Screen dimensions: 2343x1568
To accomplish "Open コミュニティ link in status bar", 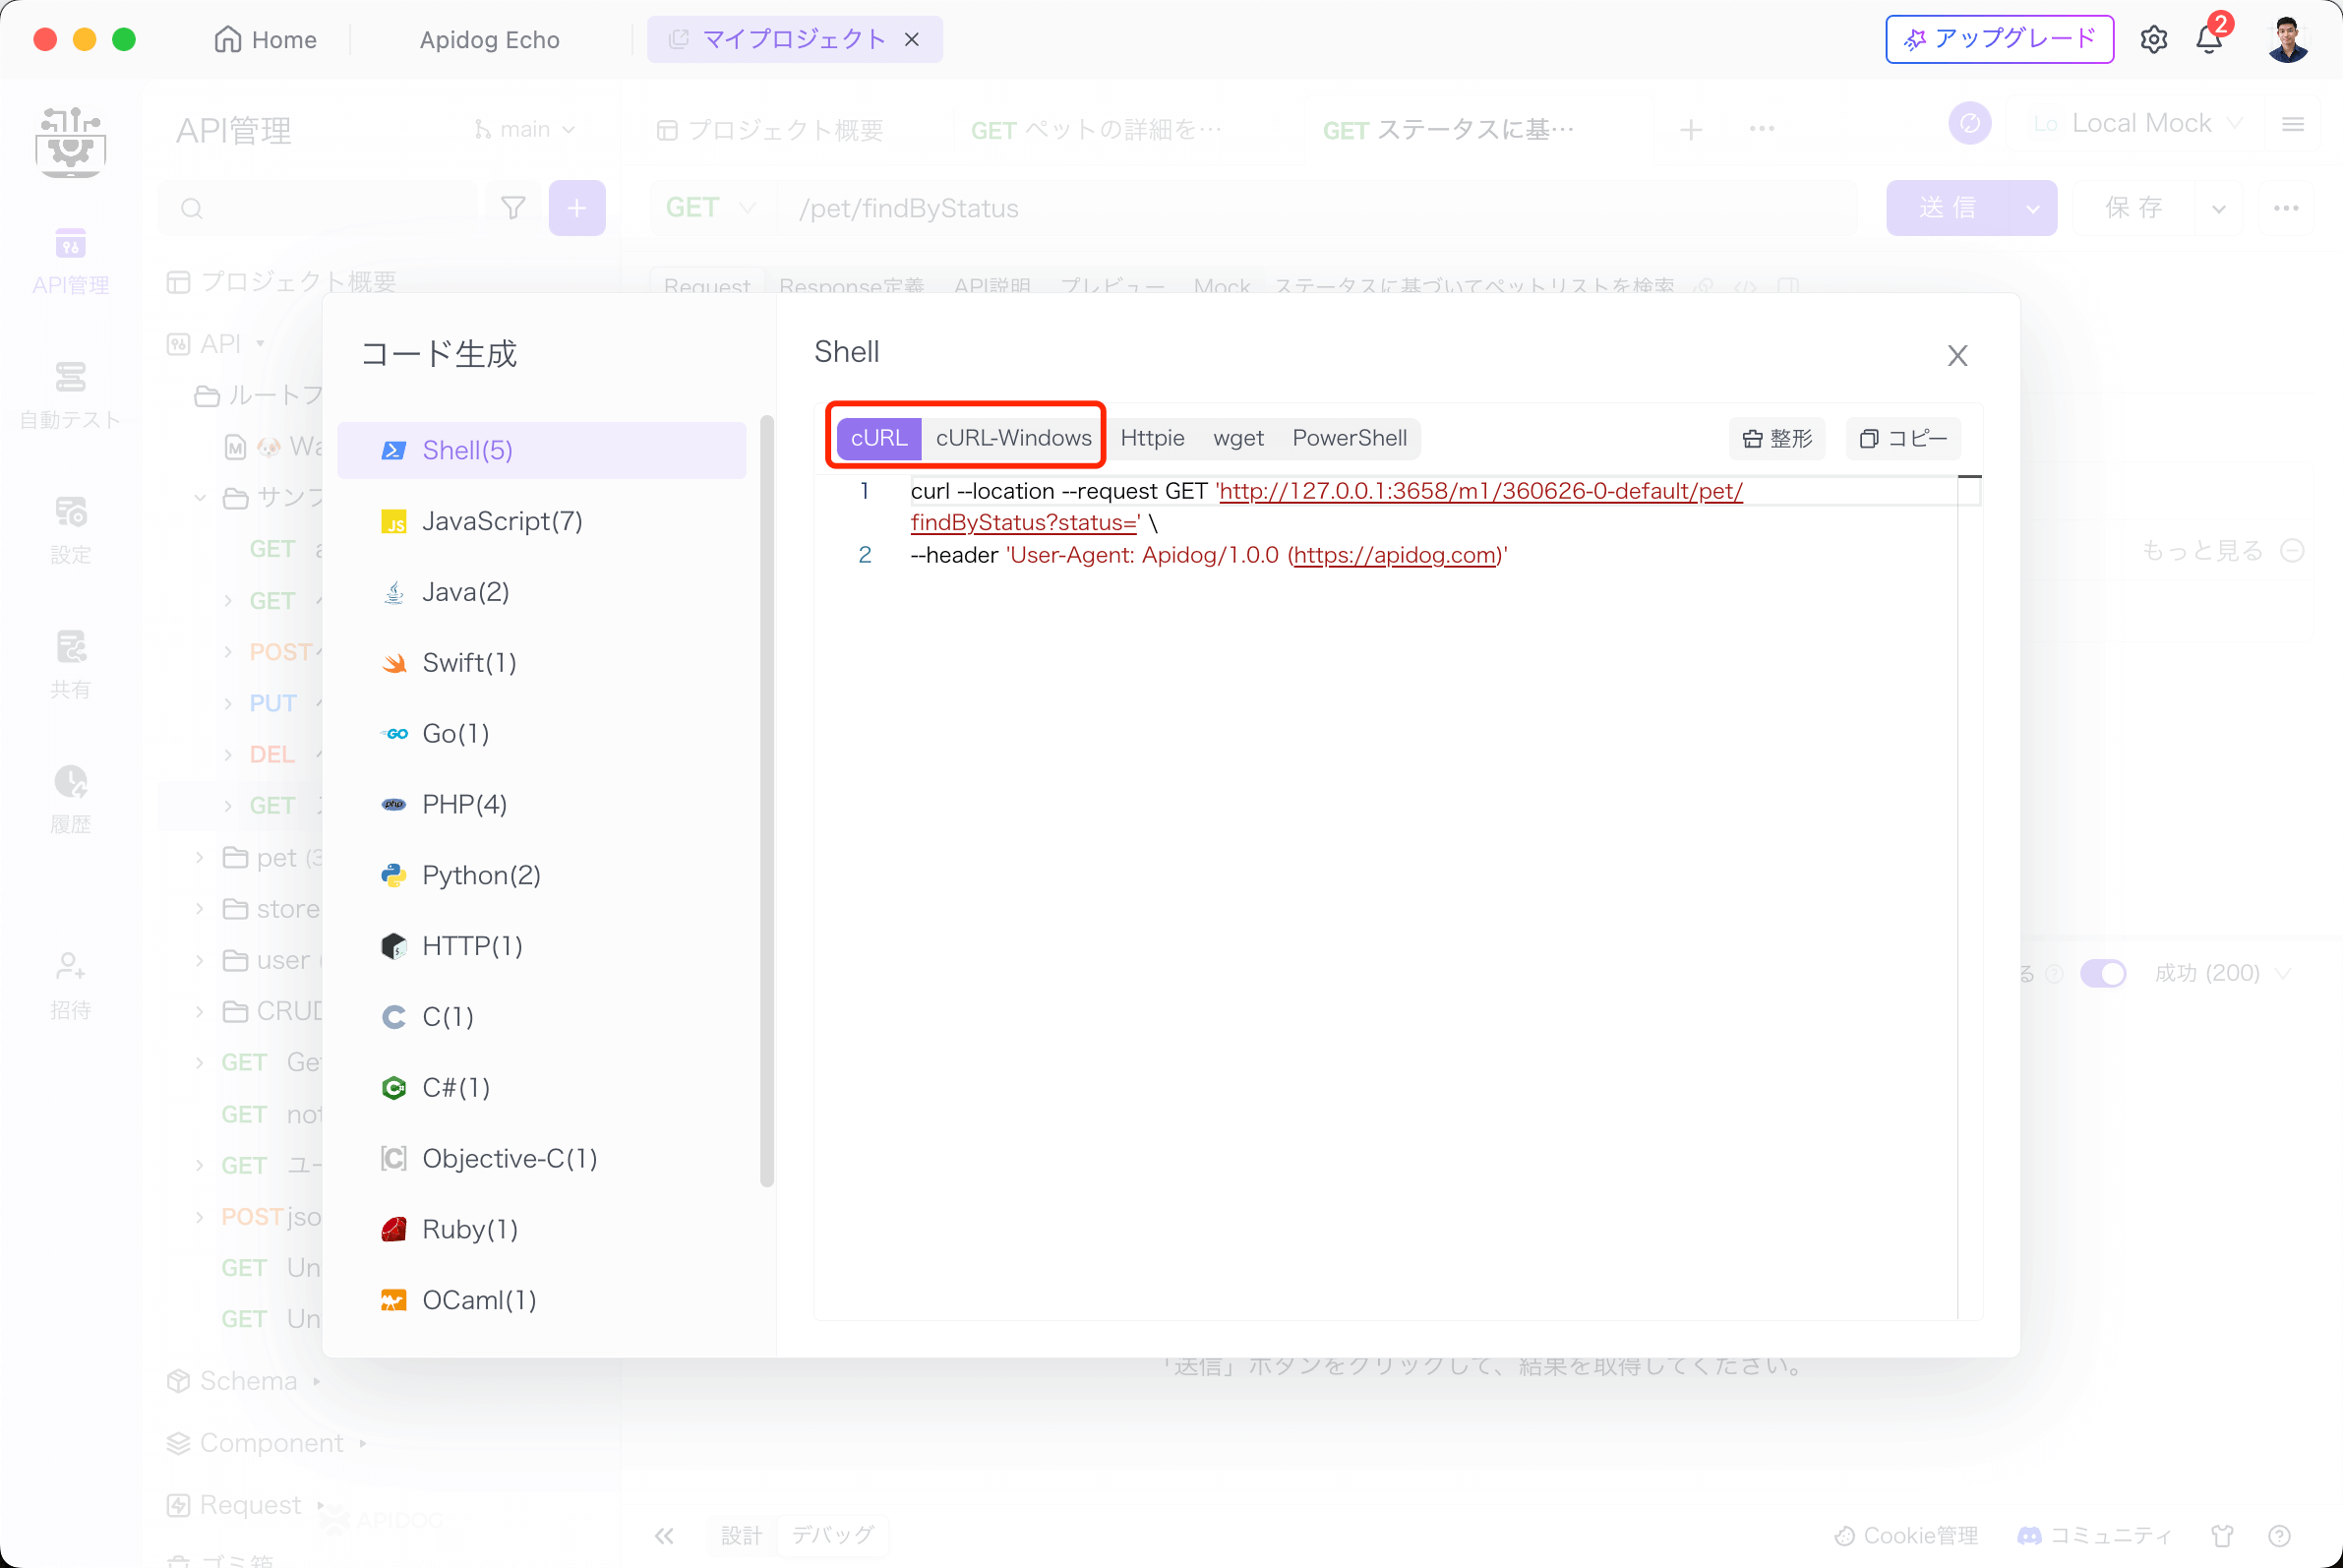I will 2094,1536.
